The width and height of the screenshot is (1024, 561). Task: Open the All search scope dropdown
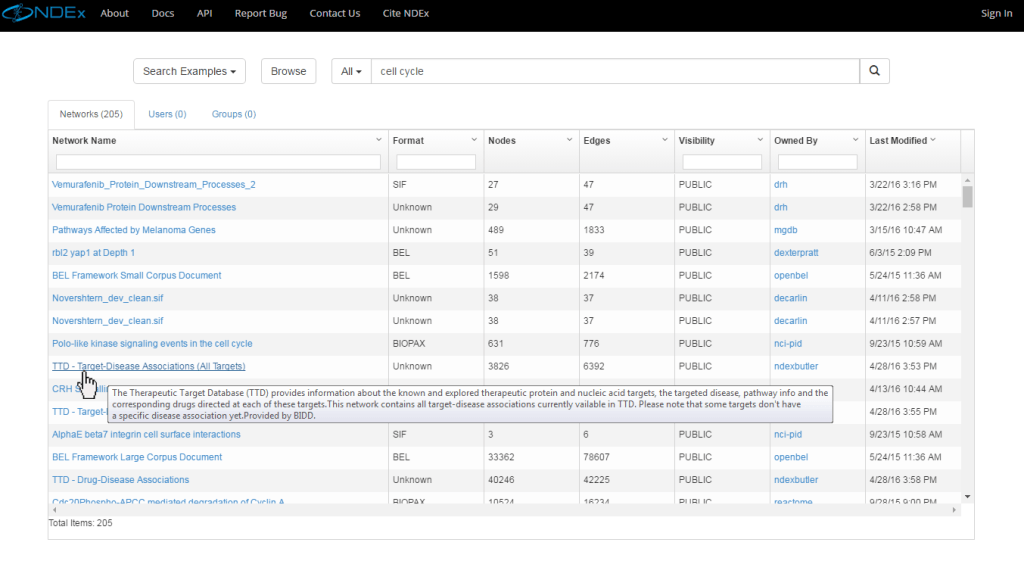(x=351, y=71)
